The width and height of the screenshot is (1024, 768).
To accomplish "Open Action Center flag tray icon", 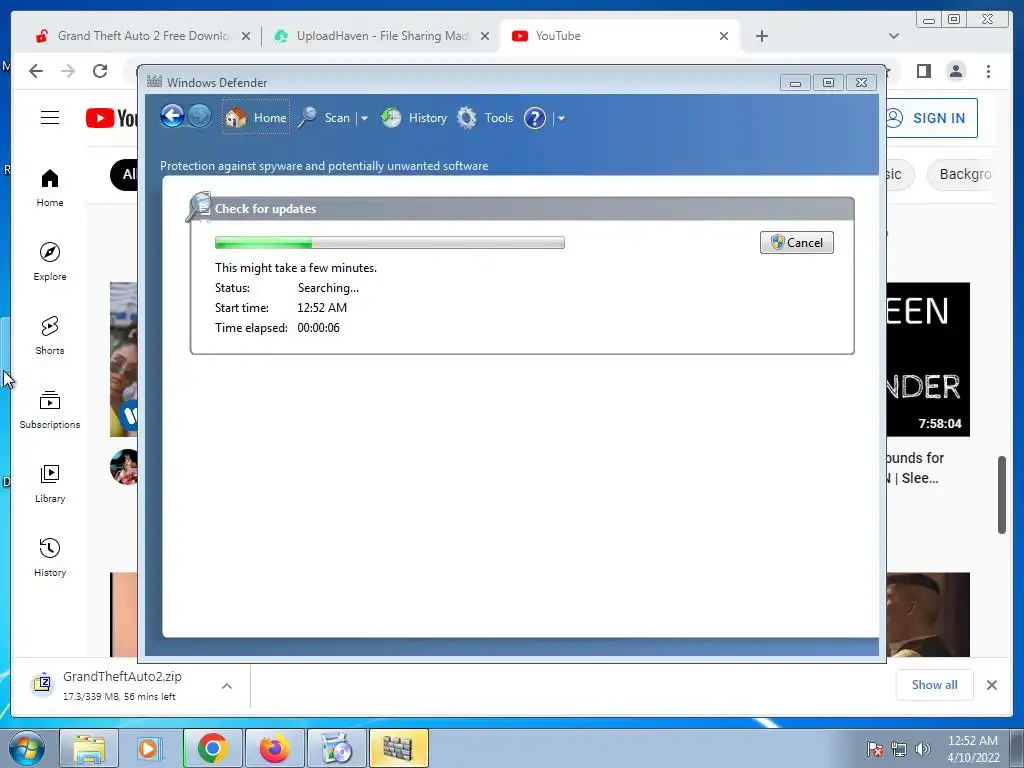I will [875, 749].
